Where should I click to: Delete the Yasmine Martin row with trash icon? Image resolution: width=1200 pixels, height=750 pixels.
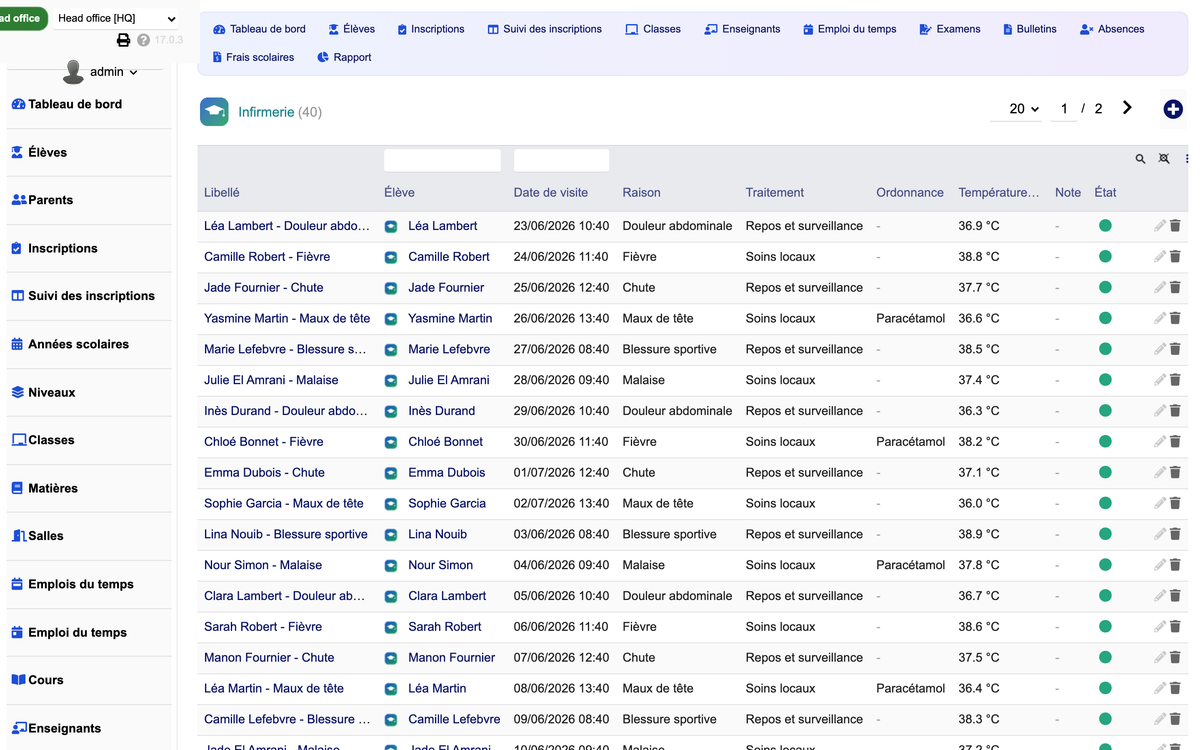(x=1175, y=319)
